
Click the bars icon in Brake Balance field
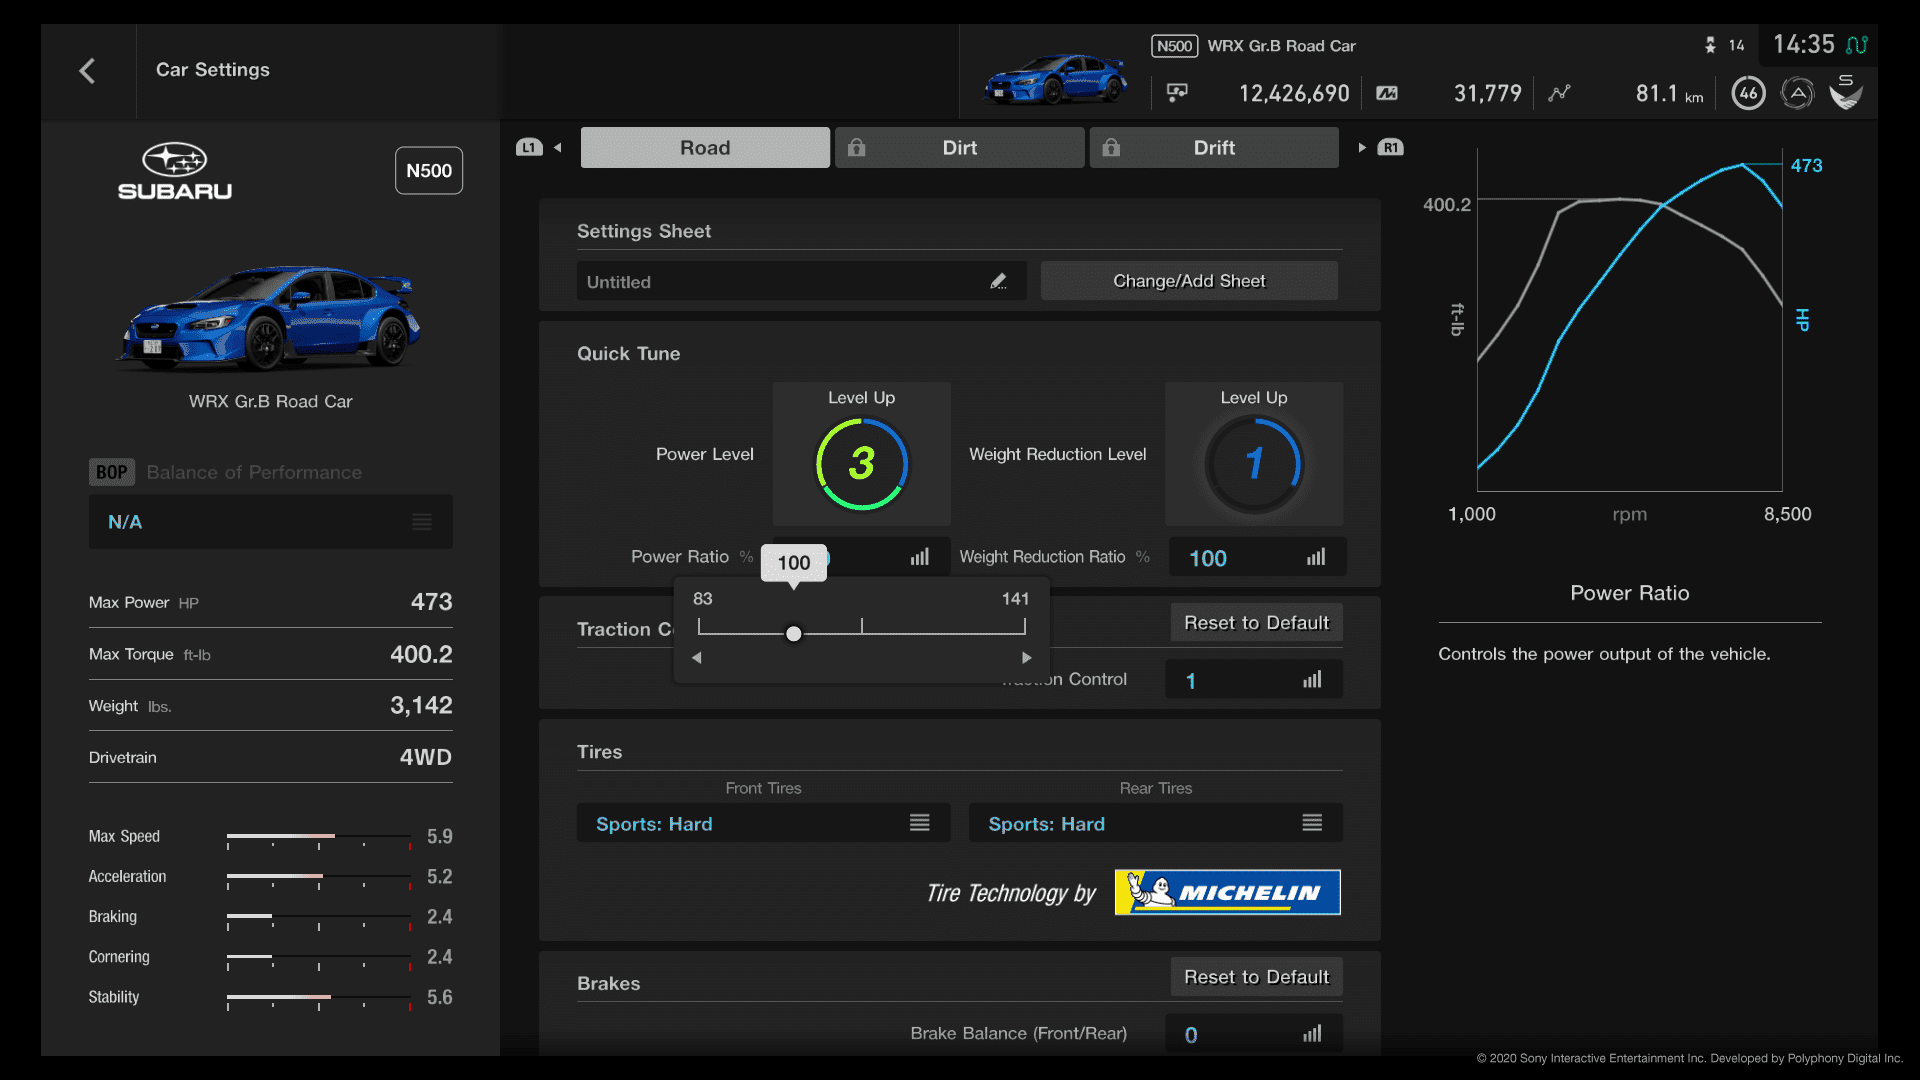(1312, 1034)
